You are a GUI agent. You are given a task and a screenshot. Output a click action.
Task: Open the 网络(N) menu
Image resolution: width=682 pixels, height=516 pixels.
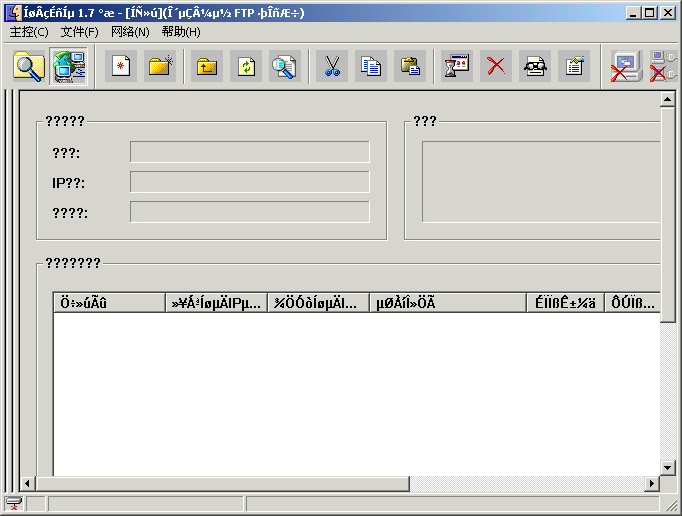coord(130,32)
